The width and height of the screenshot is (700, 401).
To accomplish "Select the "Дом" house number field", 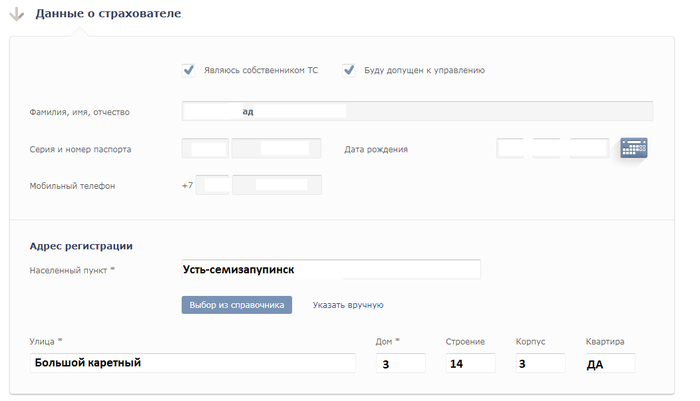I will point(400,364).
